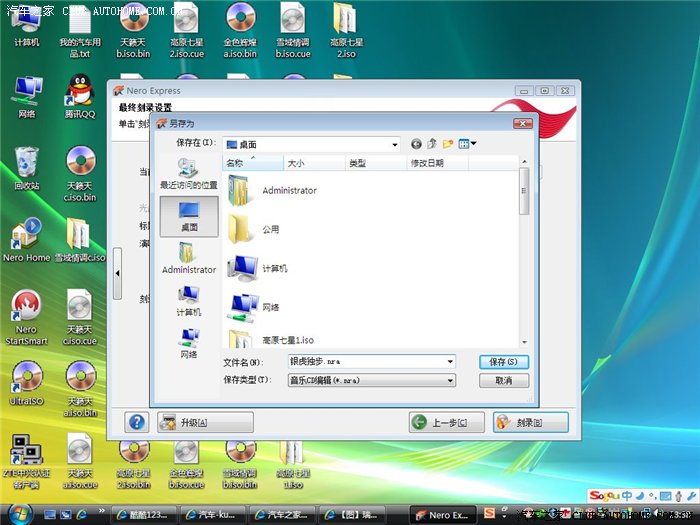Select 高原七星2.iso folder on desktop
This screenshot has height=525, width=700.
[346, 31]
